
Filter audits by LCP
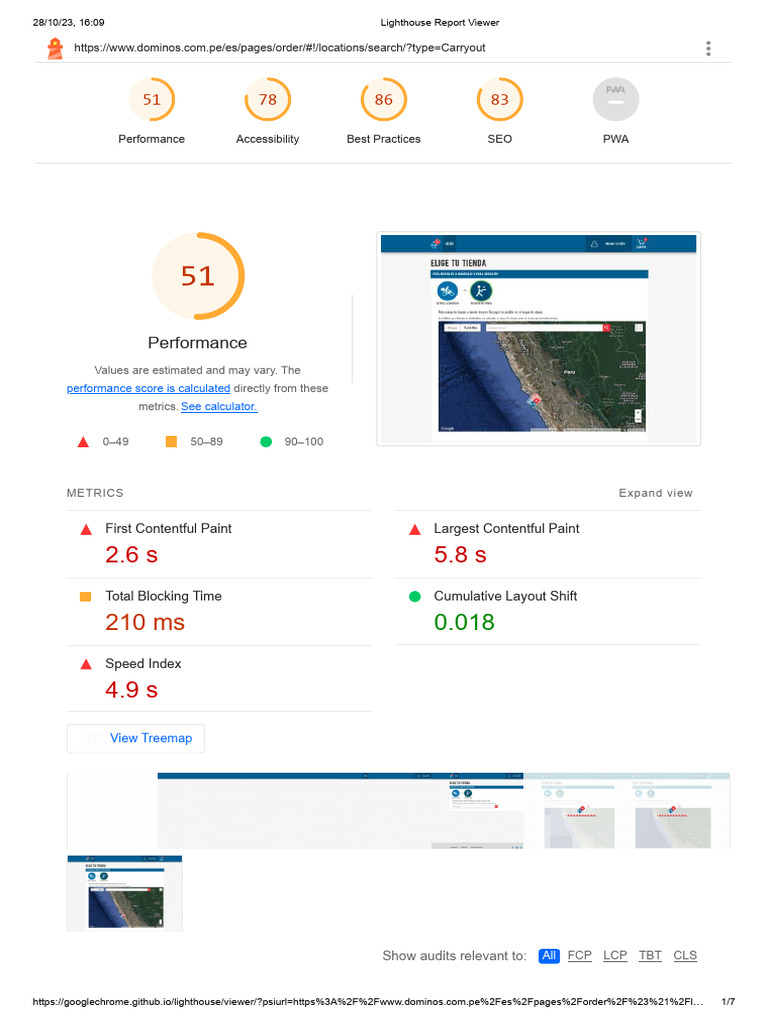point(615,956)
